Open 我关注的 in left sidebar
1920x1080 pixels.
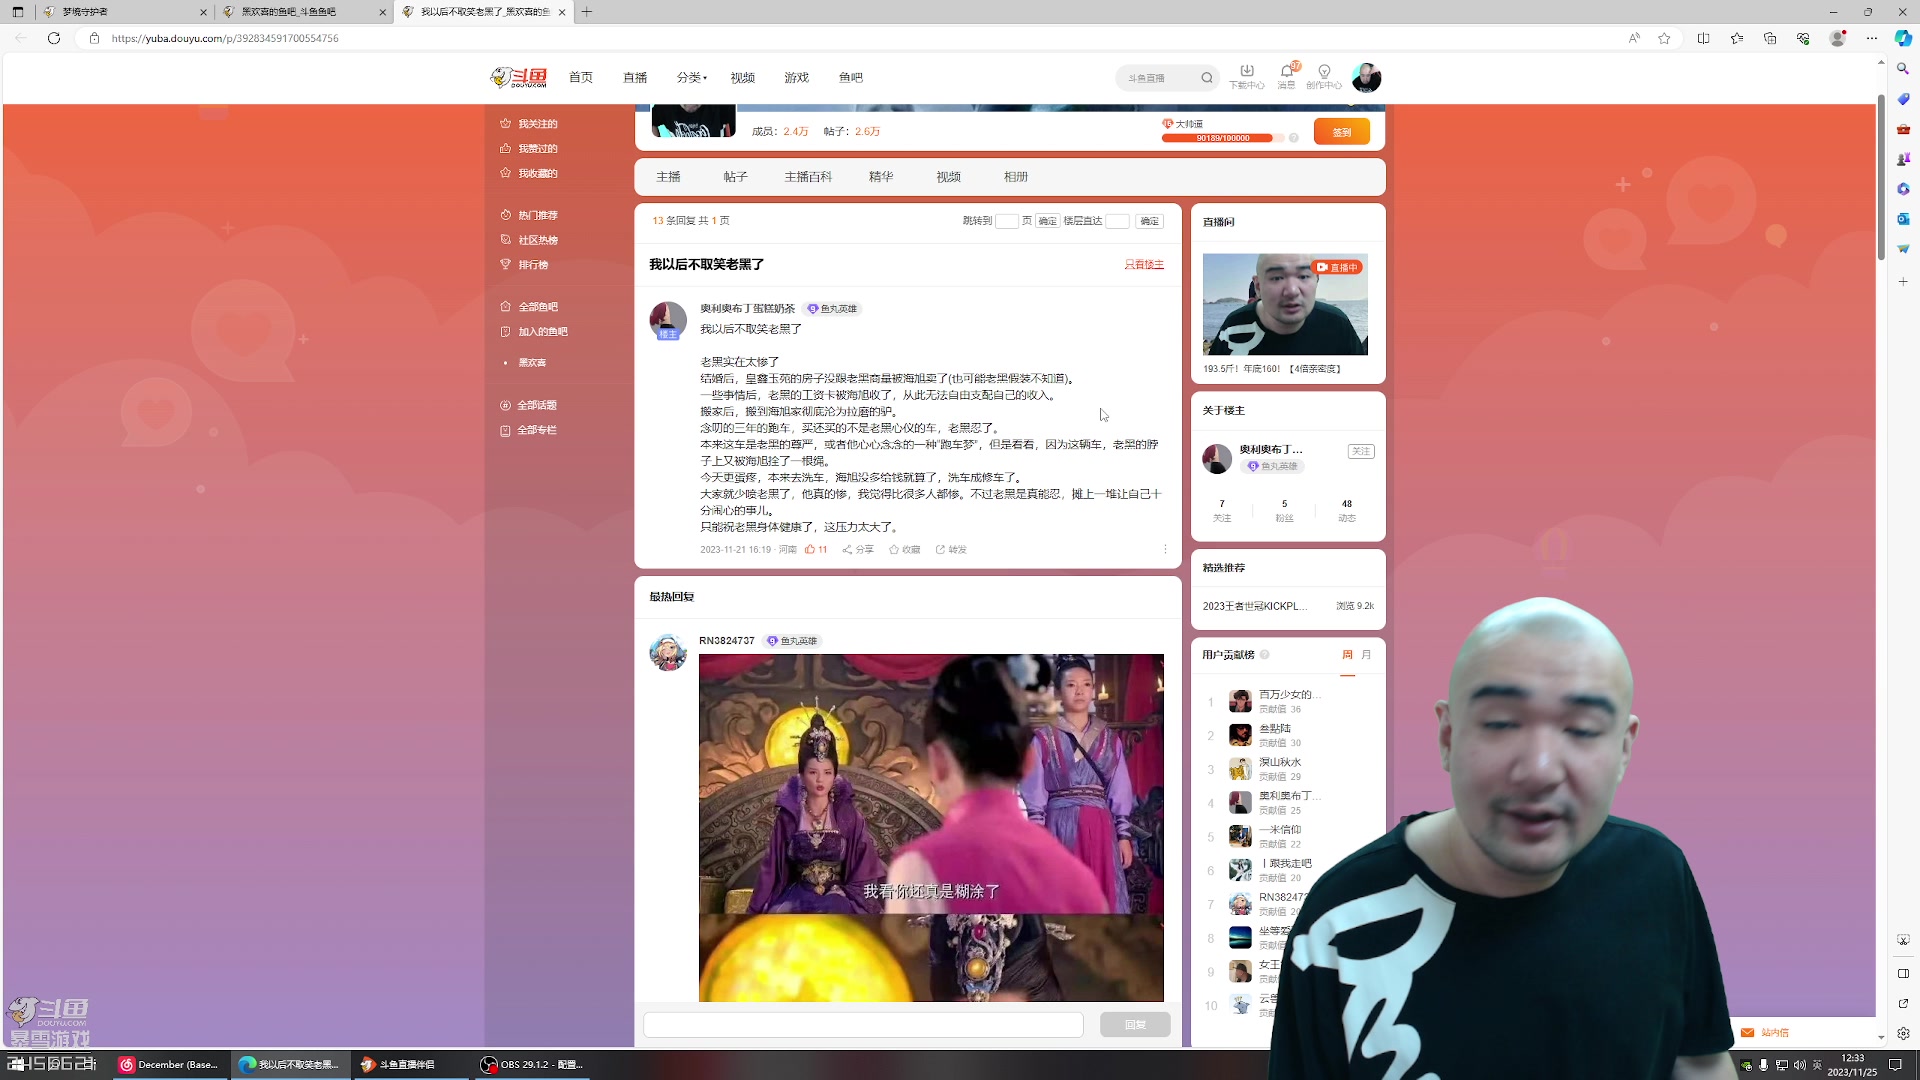529,124
